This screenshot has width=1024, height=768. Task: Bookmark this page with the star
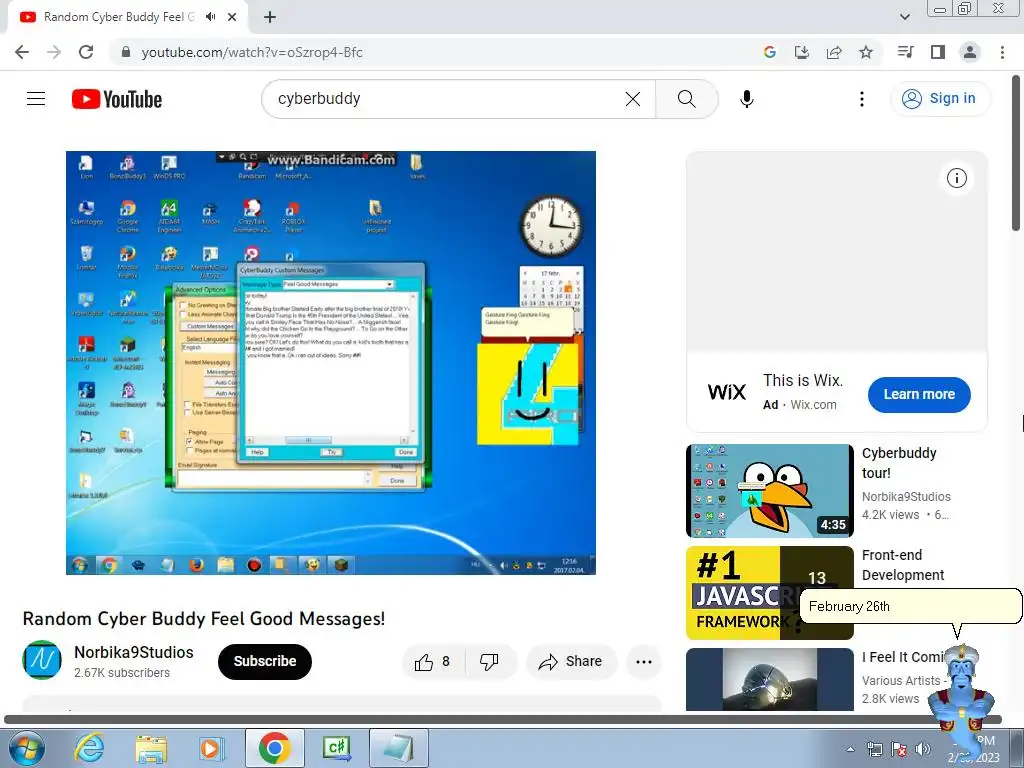pyautogui.click(x=866, y=52)
